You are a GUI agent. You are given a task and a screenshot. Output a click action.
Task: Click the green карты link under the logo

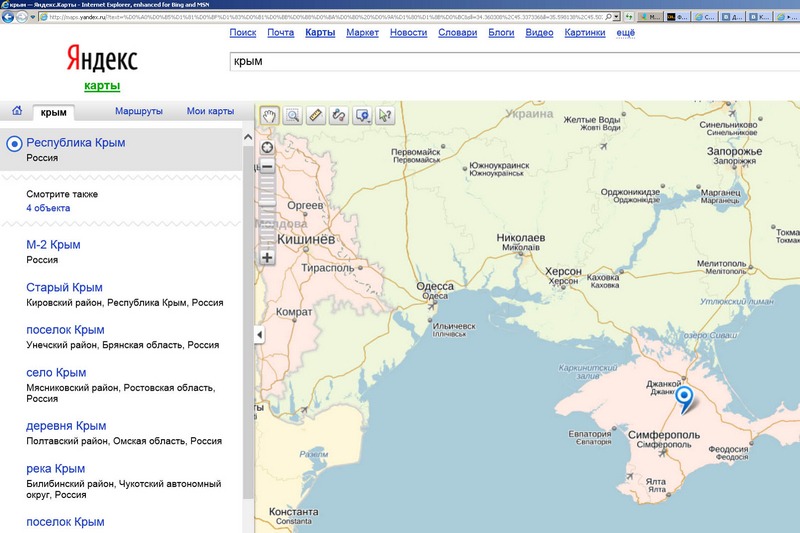click(x=102, y=86)
